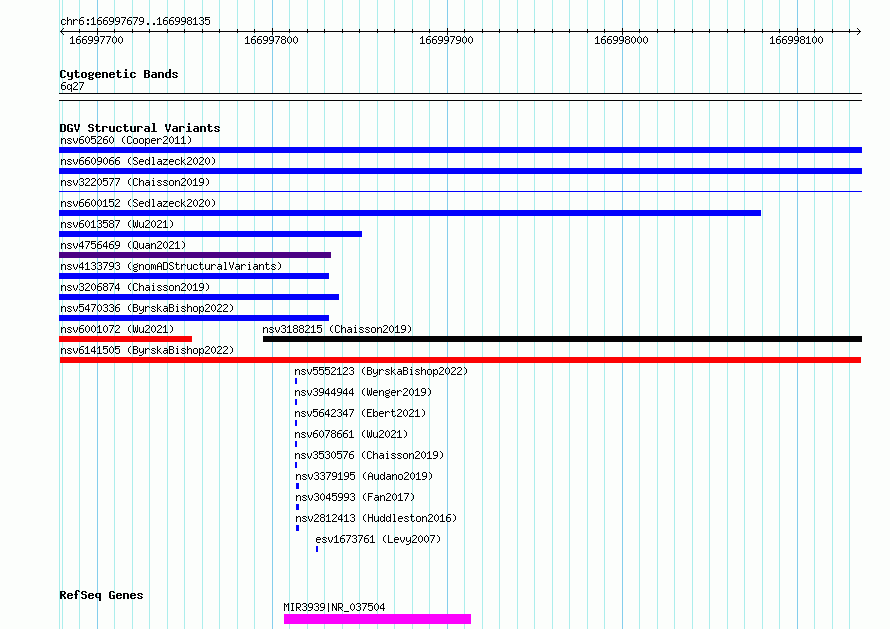Click the DGV Structural Variants track heading
The height and width of the screenshot is (629, 890).
pyautogui.click(x=140, y=128)
